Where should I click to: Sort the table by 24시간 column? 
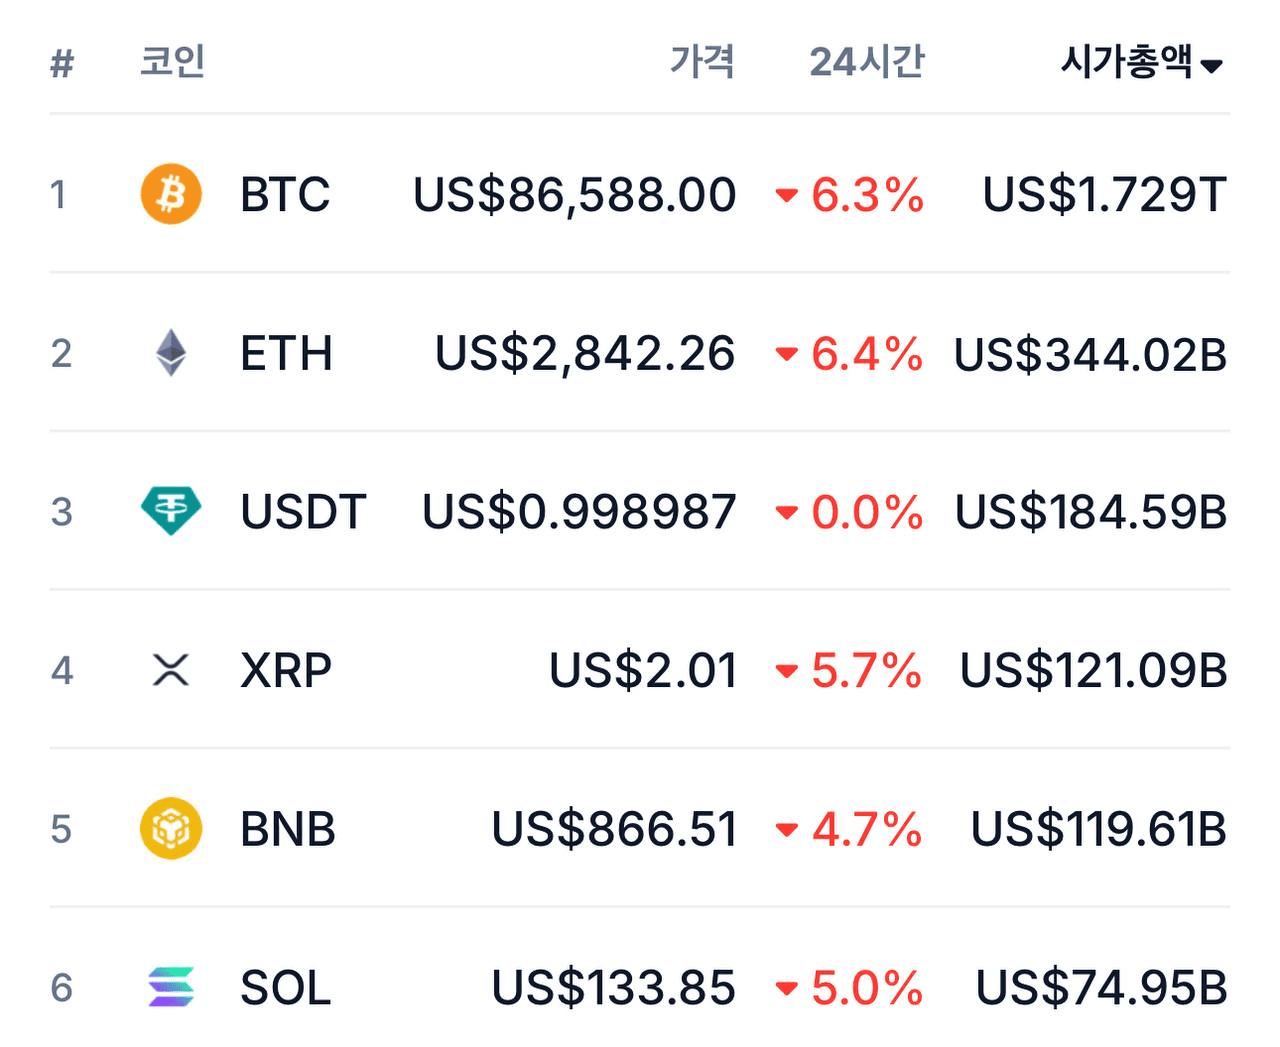[866, 62]
